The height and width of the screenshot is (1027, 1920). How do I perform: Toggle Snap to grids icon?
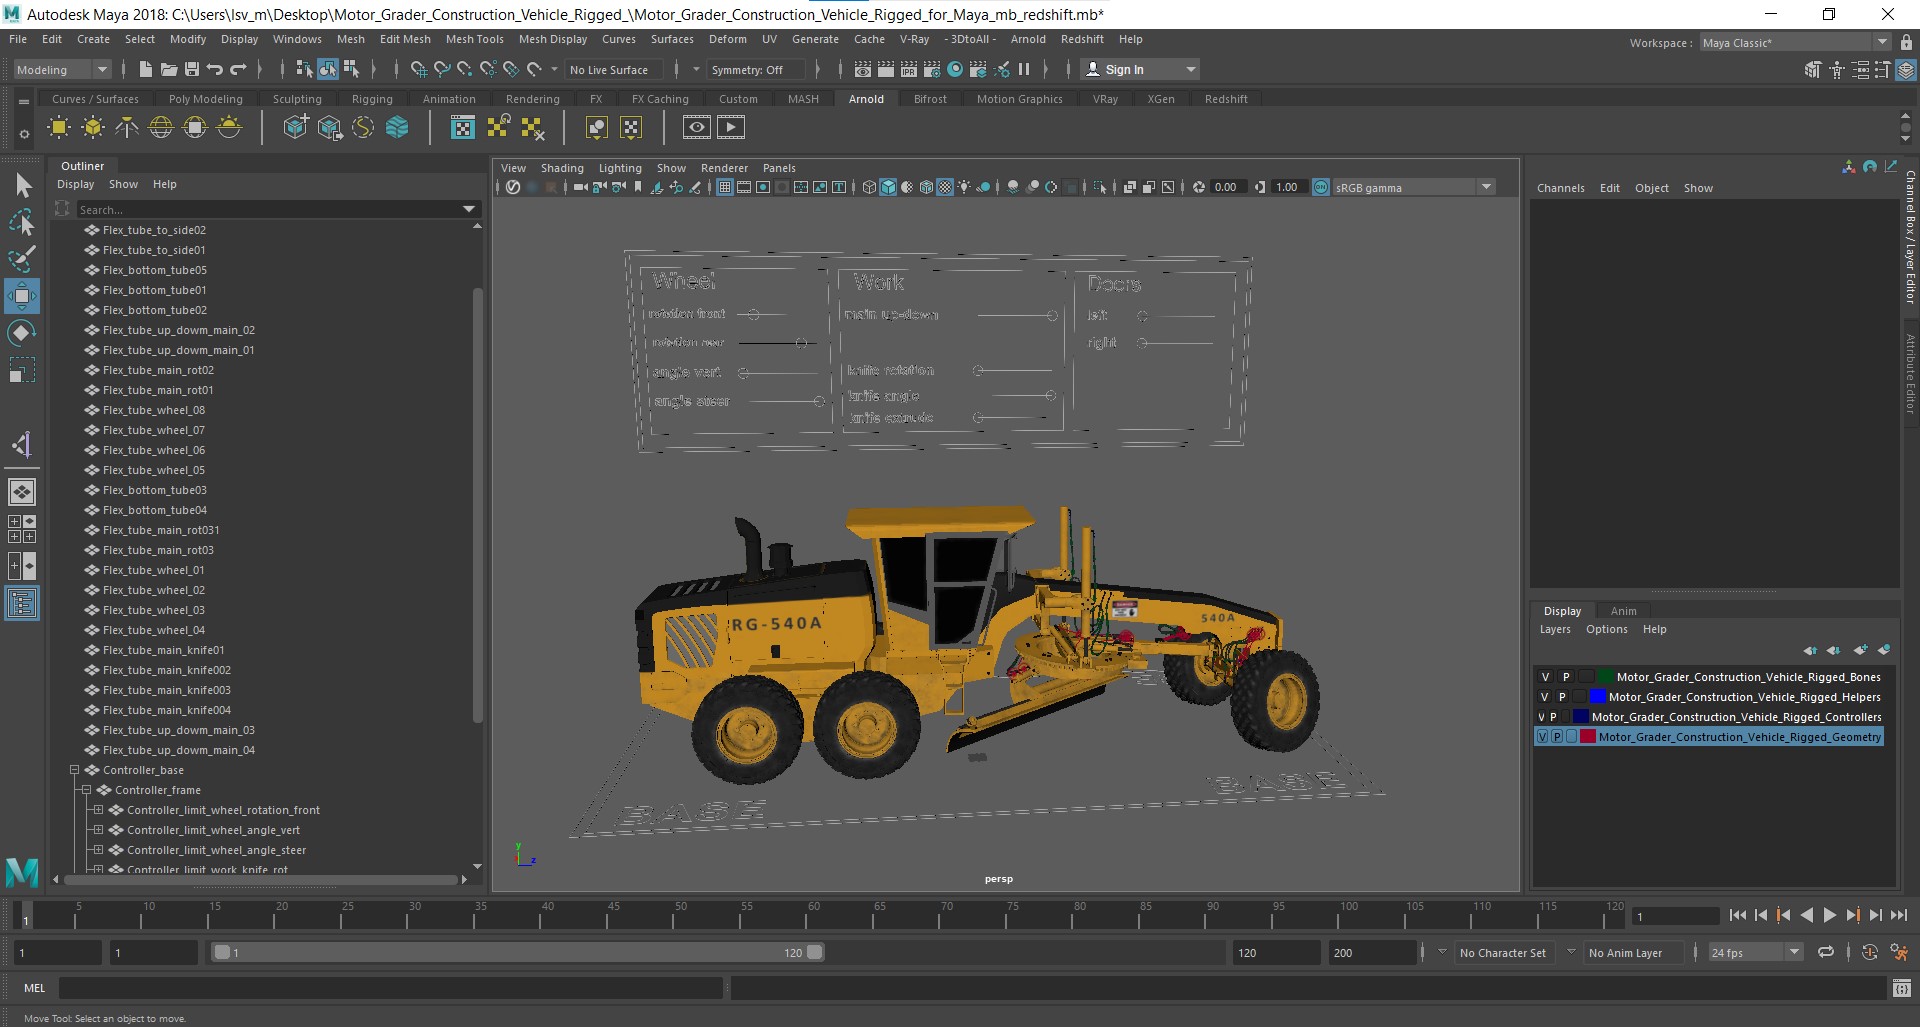(x=418, y=69)
